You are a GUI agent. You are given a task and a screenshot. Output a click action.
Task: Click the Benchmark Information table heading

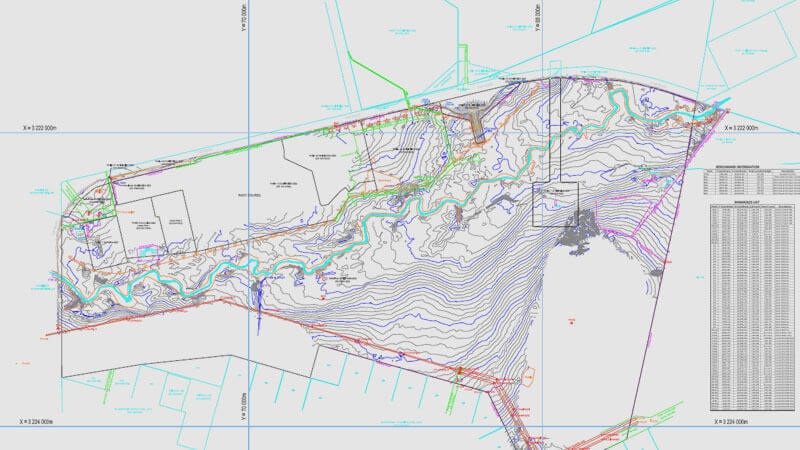tap(737, 167)
